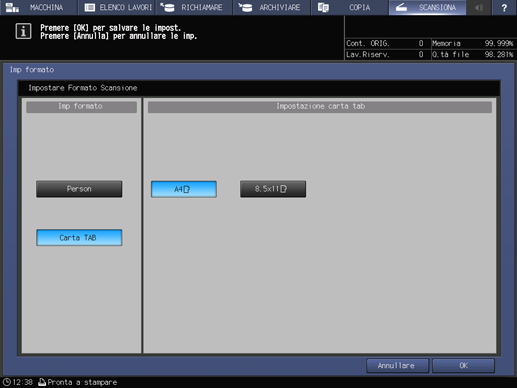Click the speaker sound icon
Image resolution: width=517 pixels, height=388 pixels.
pyautogui.click(x=479, y=7)
